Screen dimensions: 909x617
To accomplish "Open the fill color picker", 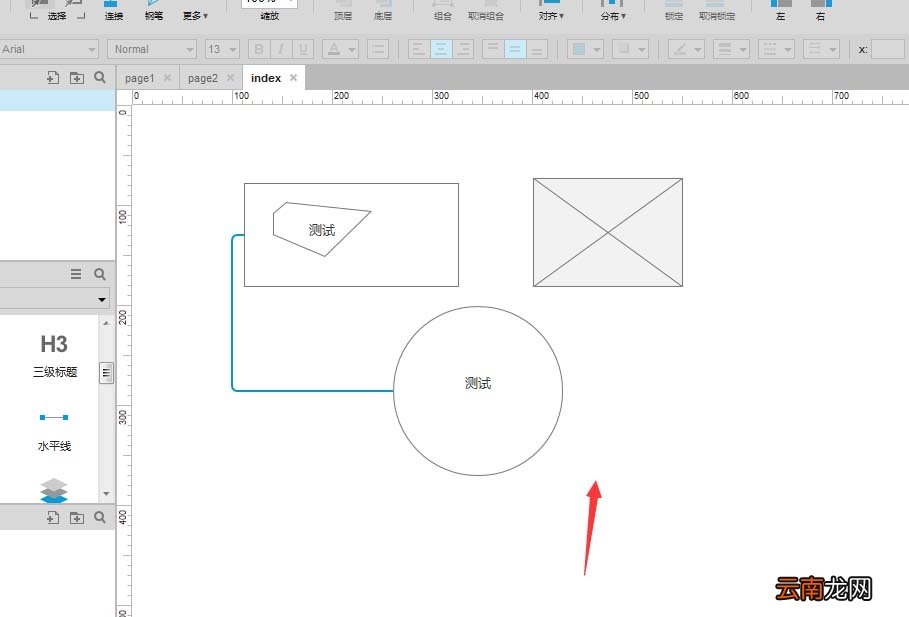I will (x=586, y=49).
